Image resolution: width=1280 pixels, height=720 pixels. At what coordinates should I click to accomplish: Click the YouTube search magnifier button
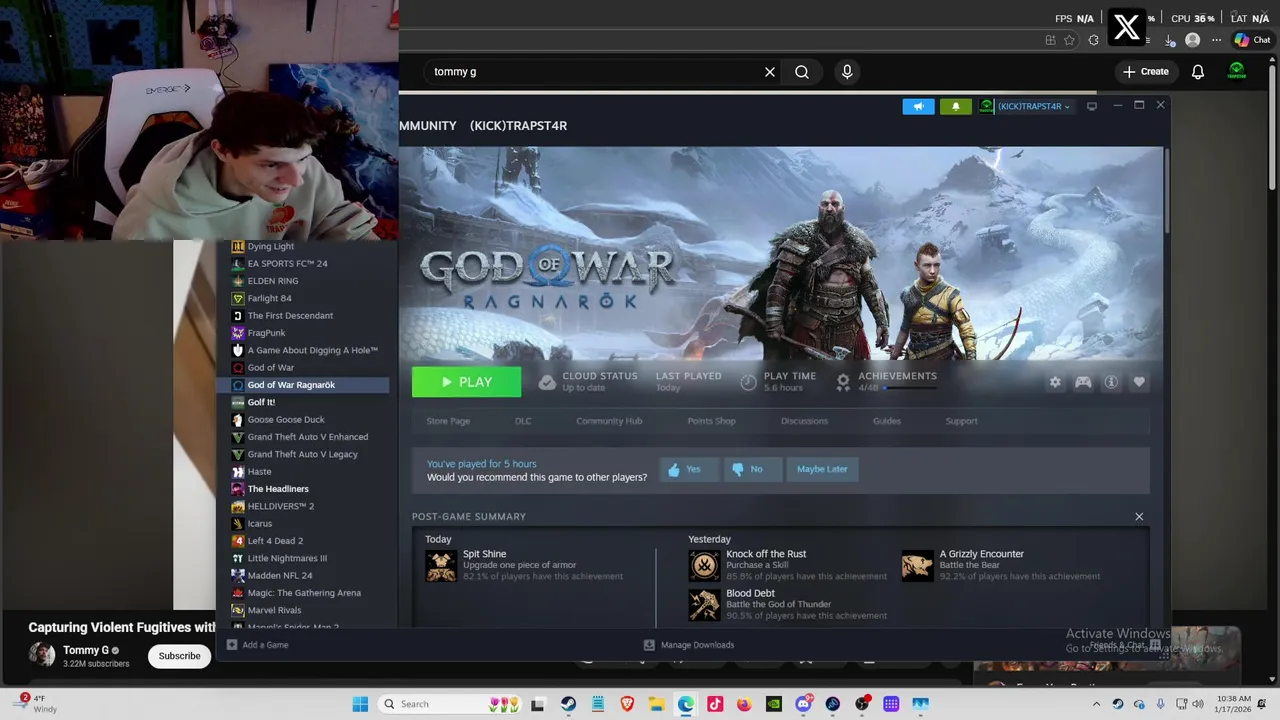(802, 72)
